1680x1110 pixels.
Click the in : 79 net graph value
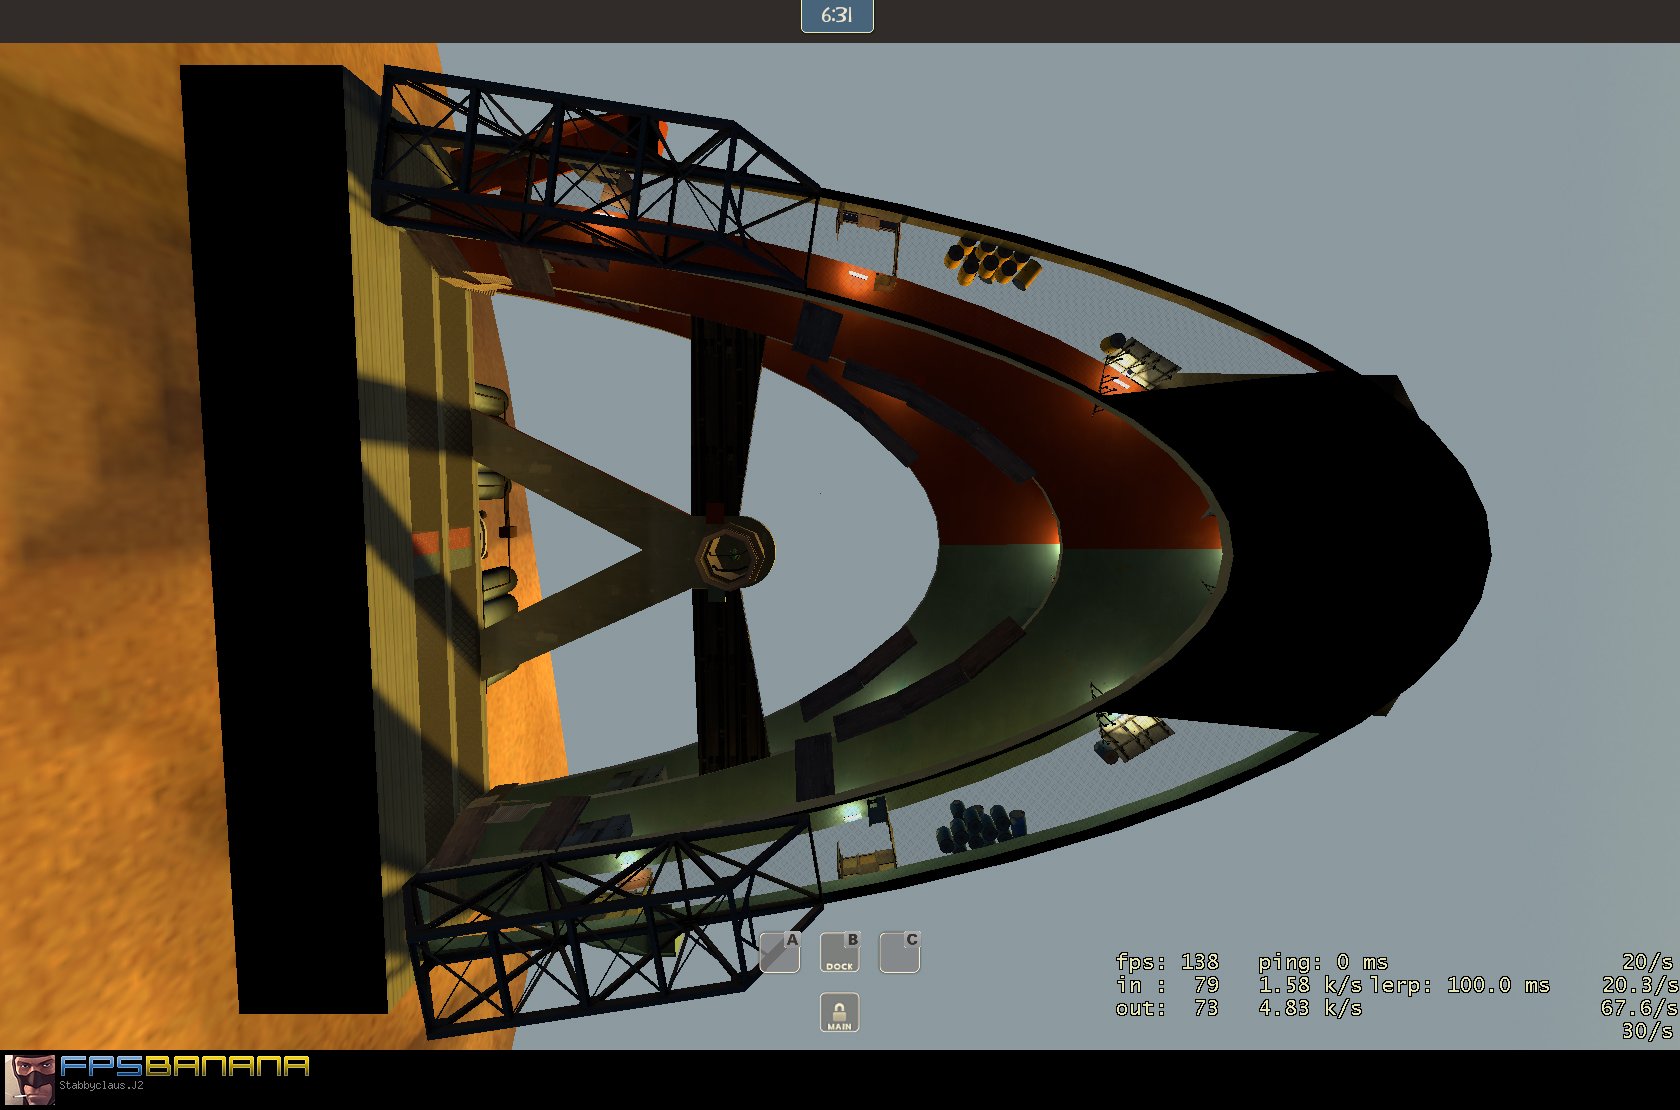pos(1167,985)
